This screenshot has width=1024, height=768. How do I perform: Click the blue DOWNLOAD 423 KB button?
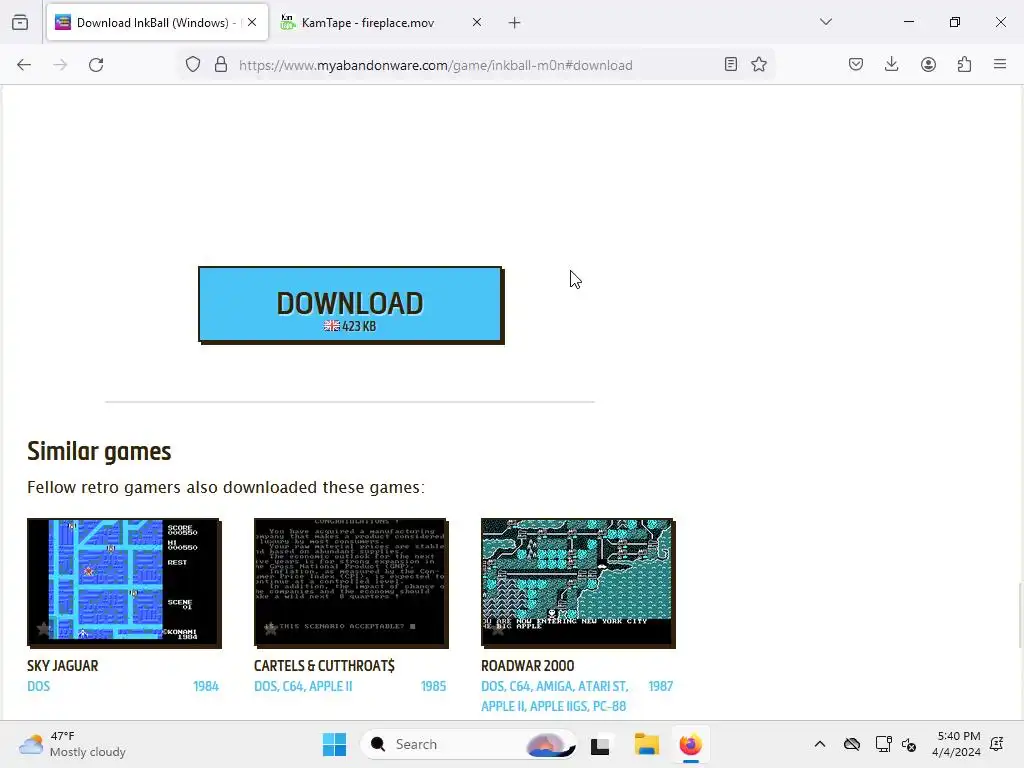click(351, 304)
